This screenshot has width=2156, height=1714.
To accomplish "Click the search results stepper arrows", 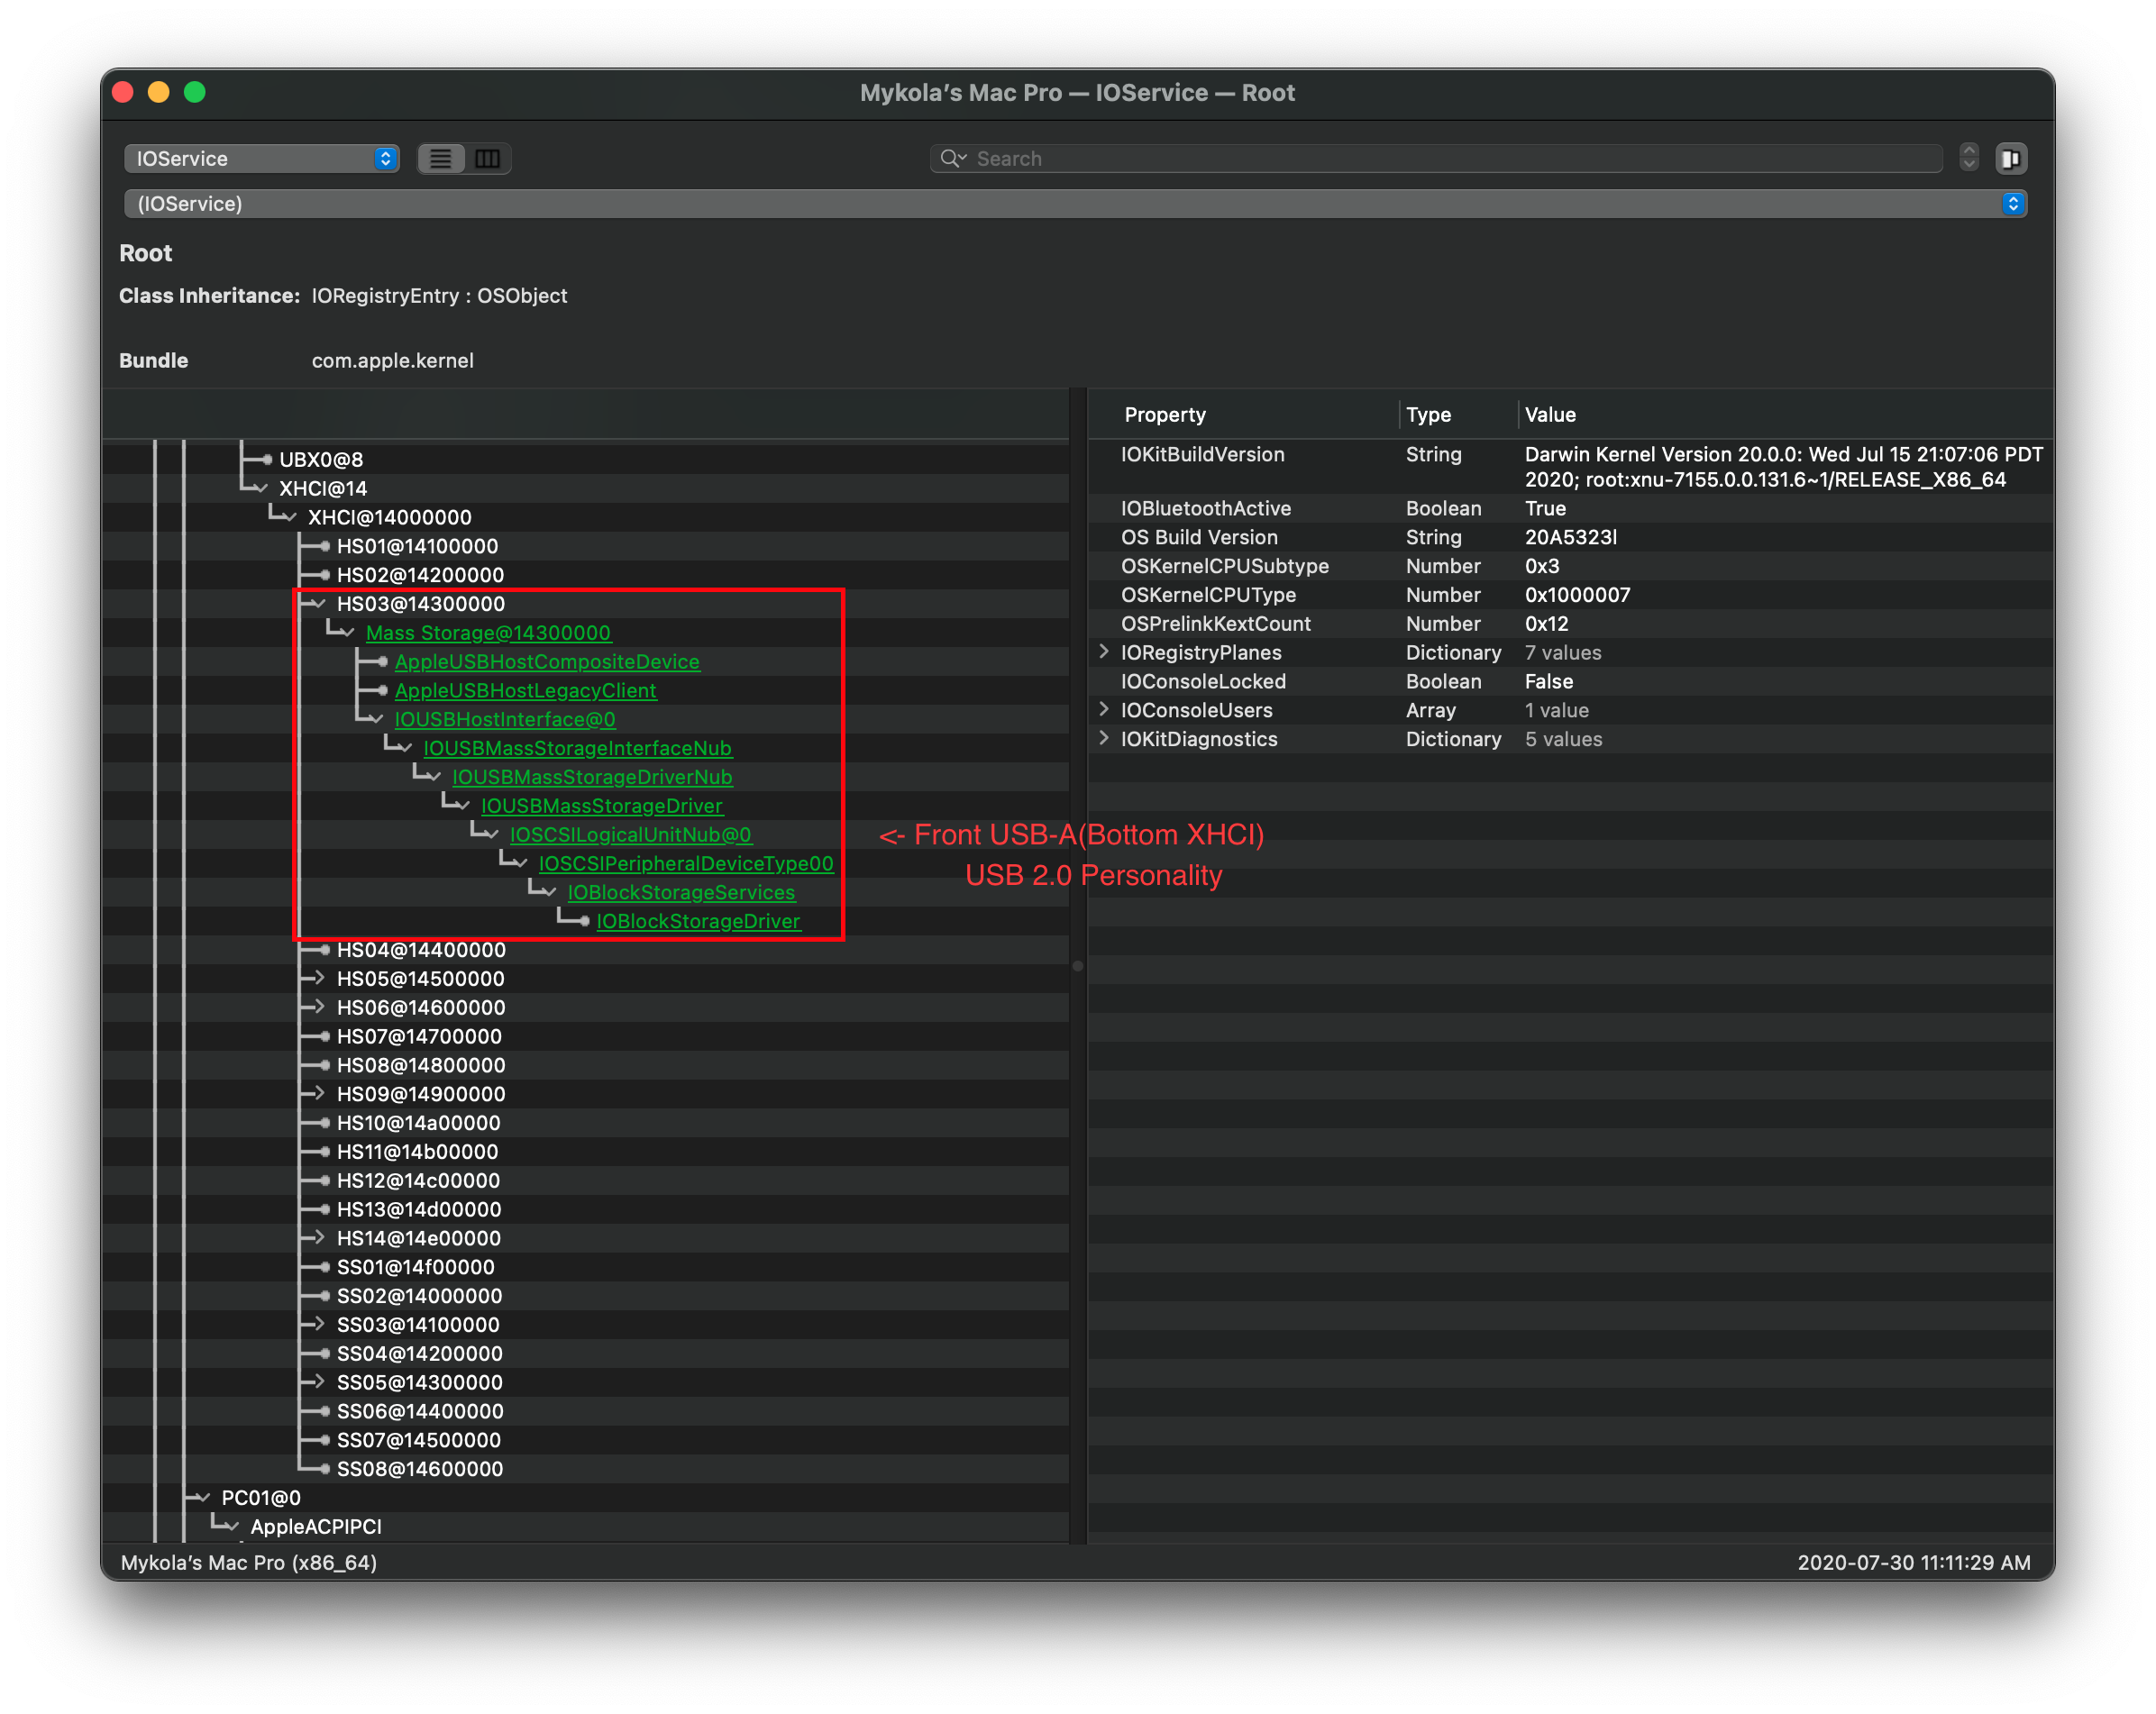I will (x=1968, y=158).
